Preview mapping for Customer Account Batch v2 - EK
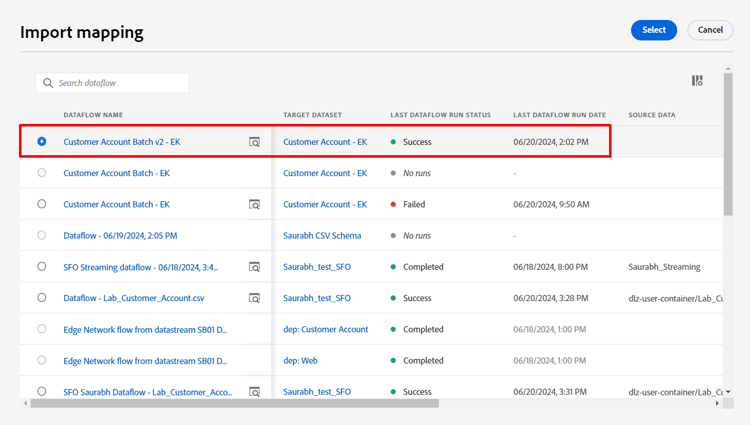The height and width of the screenshot is (425, 750). tap(254, 142)
